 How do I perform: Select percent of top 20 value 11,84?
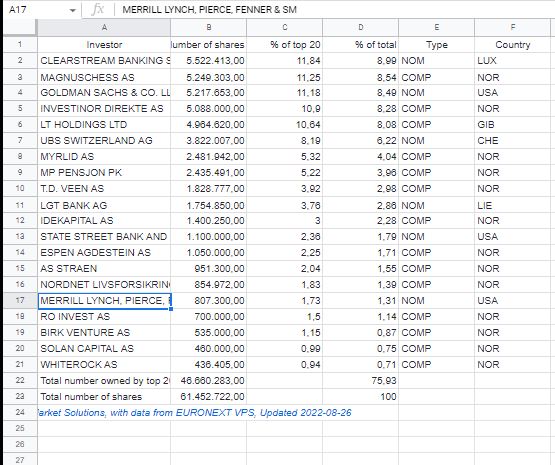(x=285, y=61)
